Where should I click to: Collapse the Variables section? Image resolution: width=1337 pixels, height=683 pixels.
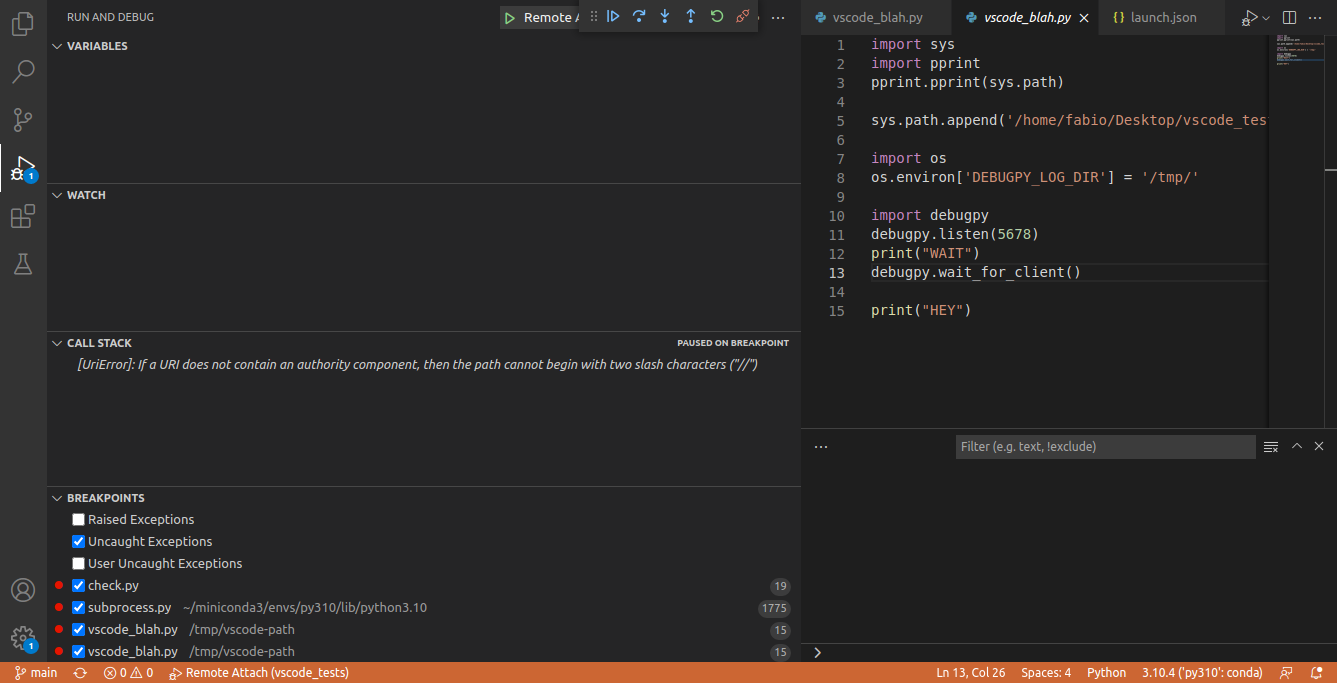pyautogui.click(x=57, y=46)
